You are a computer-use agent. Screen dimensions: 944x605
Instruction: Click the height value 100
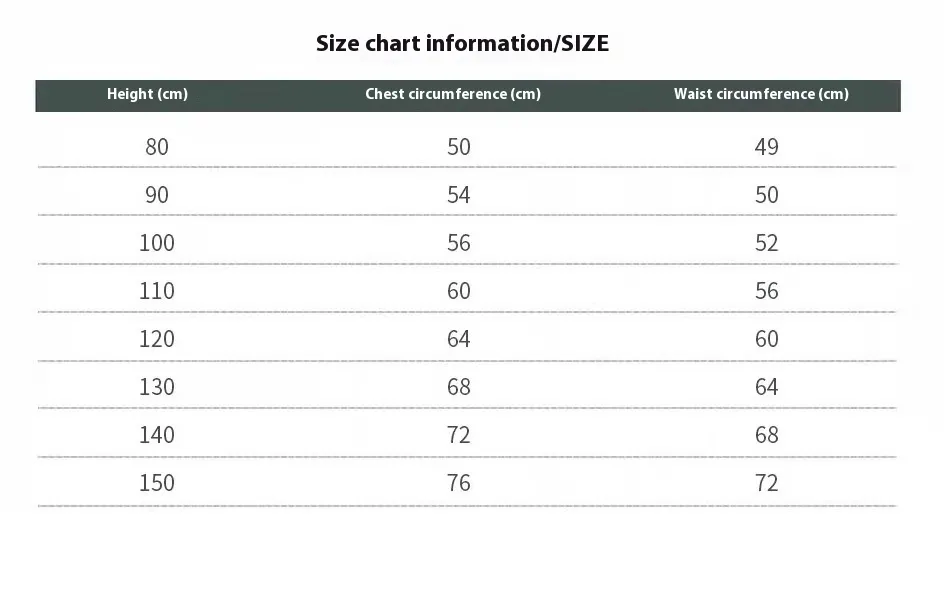point(157,243)
